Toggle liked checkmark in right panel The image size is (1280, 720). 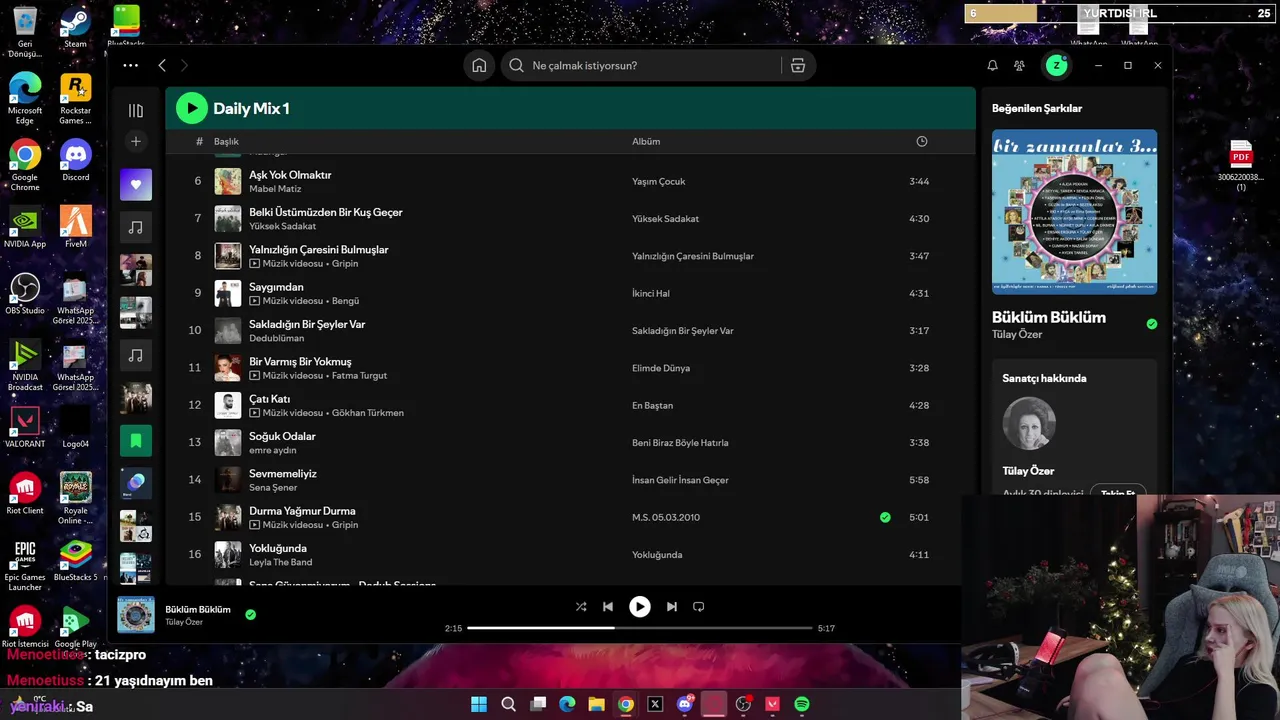[1152, 324]
